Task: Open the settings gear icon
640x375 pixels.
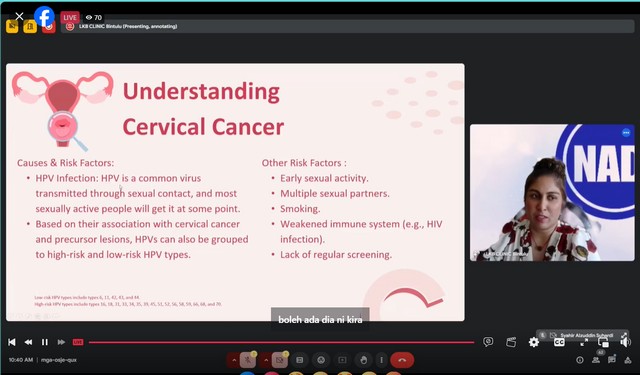Action: pos(534,342)
